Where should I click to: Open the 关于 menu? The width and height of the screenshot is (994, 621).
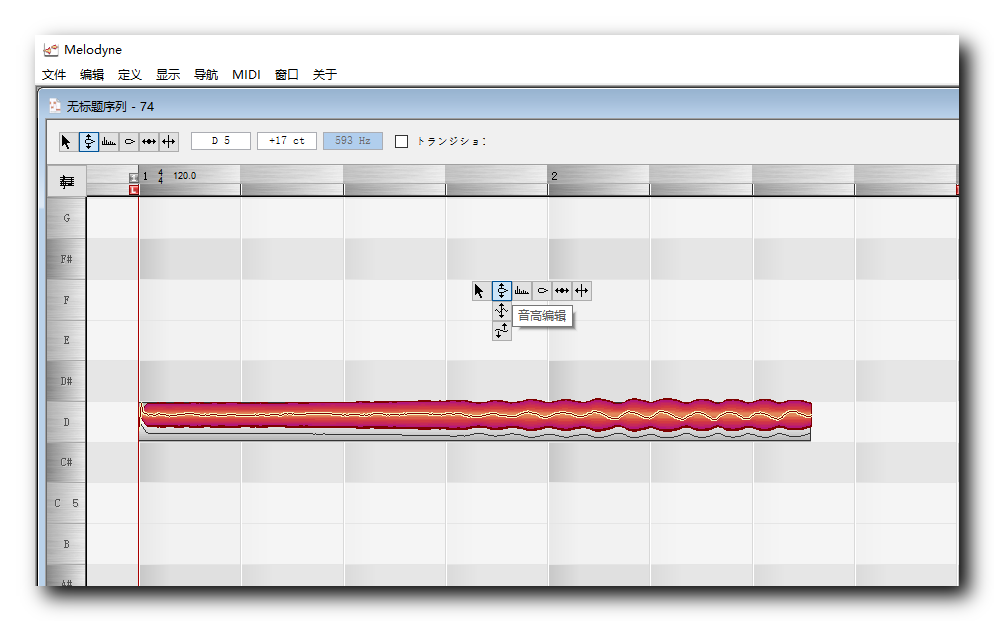click(325, 75)
